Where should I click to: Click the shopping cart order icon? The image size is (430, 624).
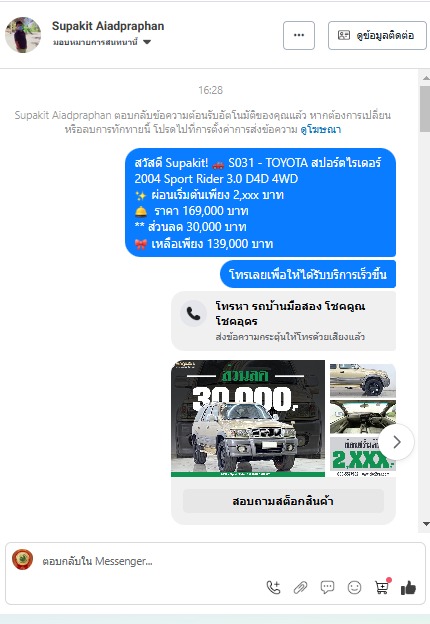382,587
